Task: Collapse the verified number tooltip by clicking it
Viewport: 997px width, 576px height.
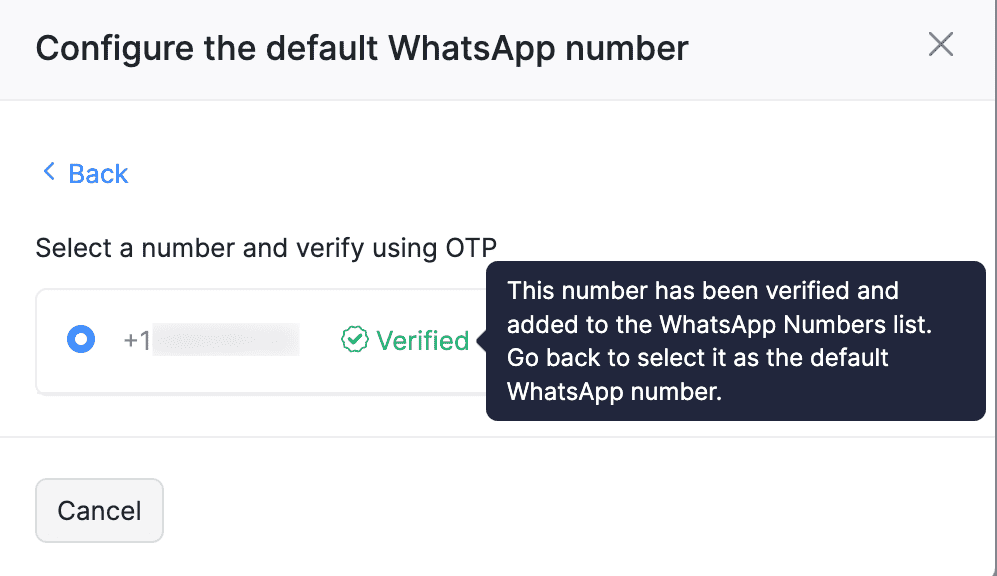Action: (735, 341)
